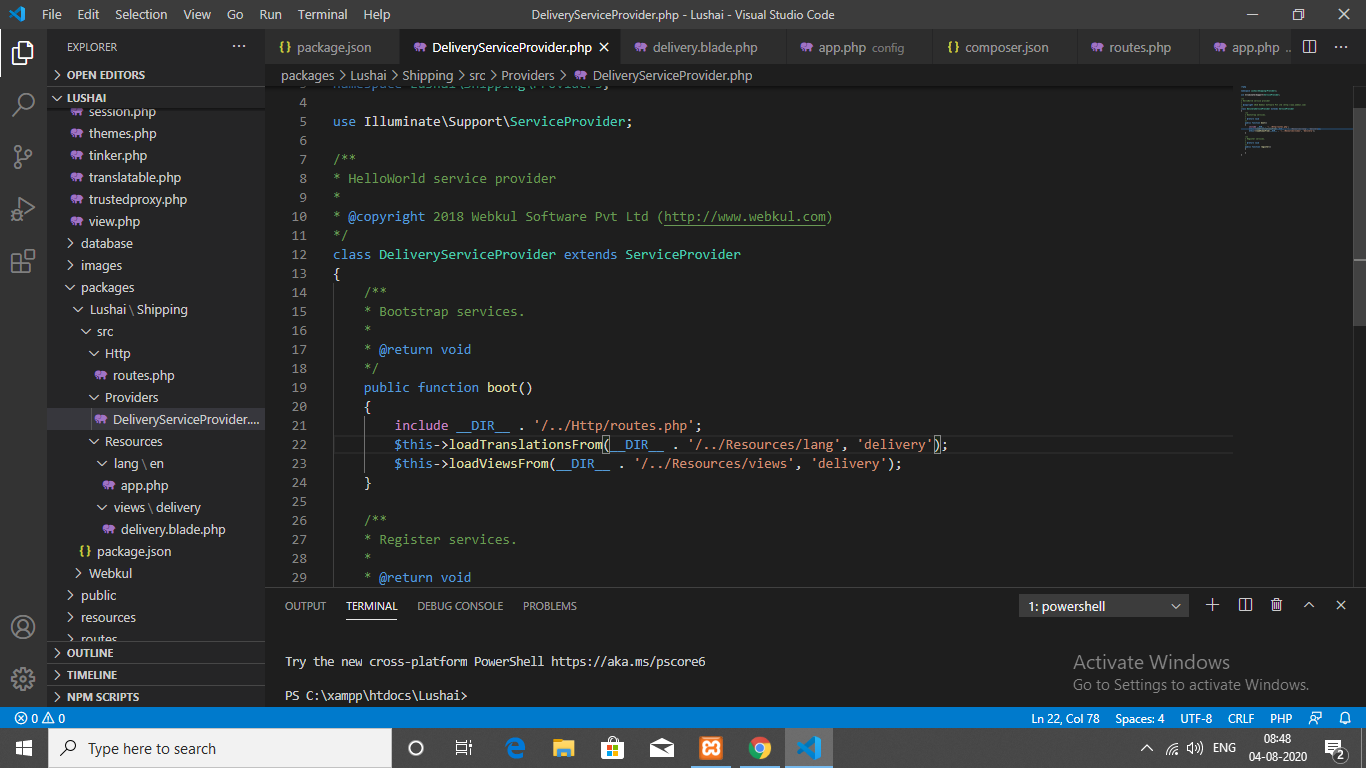Open the Terminal menu
The width and height of the screenshot is (1366, 768).
point(323,15)
